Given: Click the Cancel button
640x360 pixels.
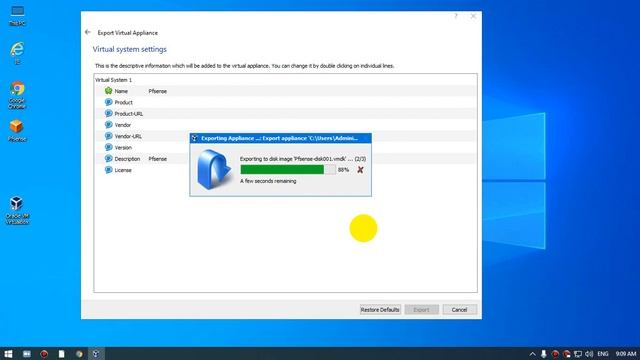Looking at the screenshot, I should 459,309.
